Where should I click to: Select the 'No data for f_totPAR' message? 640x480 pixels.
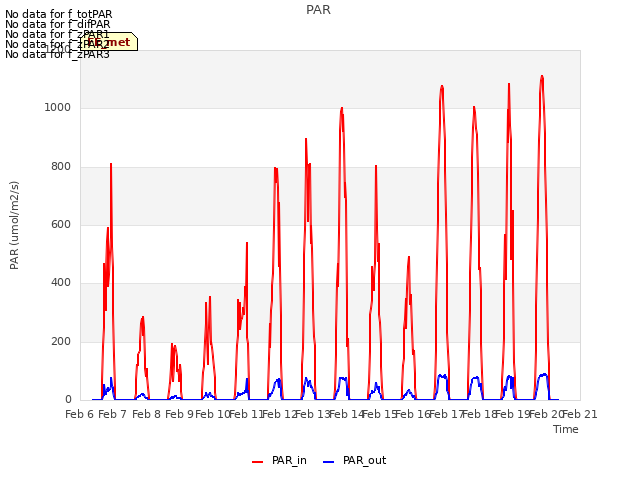click(58, 15)
